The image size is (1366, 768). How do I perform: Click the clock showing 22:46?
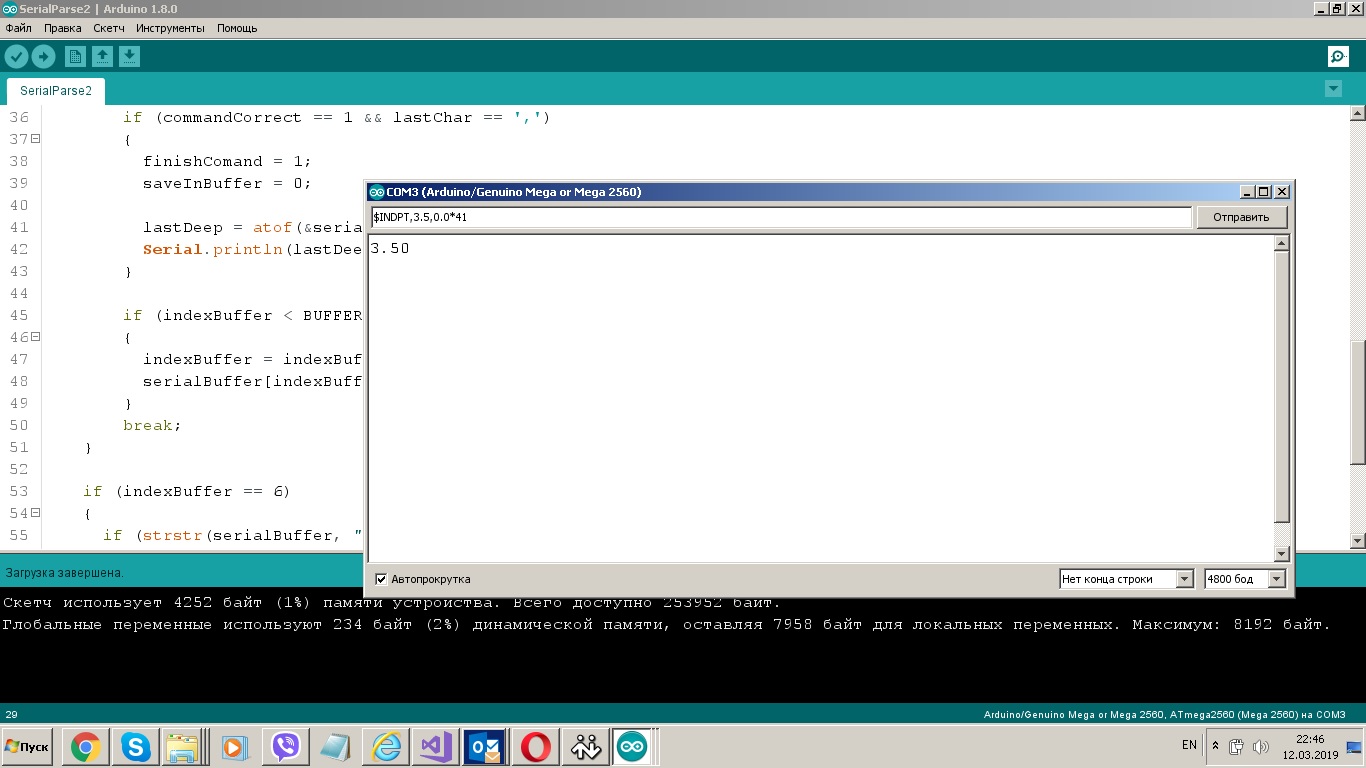click(x=1309, y=739)
